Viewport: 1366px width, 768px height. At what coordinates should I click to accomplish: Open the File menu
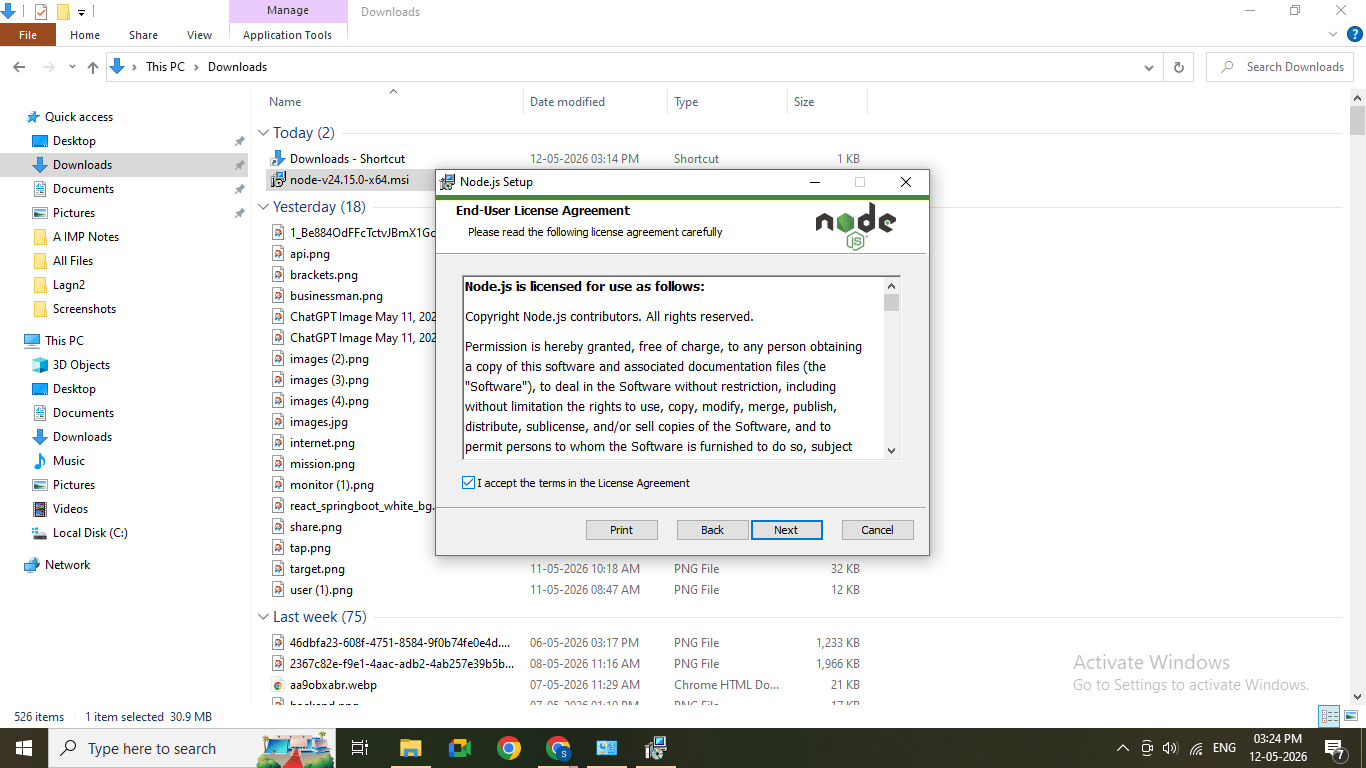pyautogui.click(x=28, y=35)
